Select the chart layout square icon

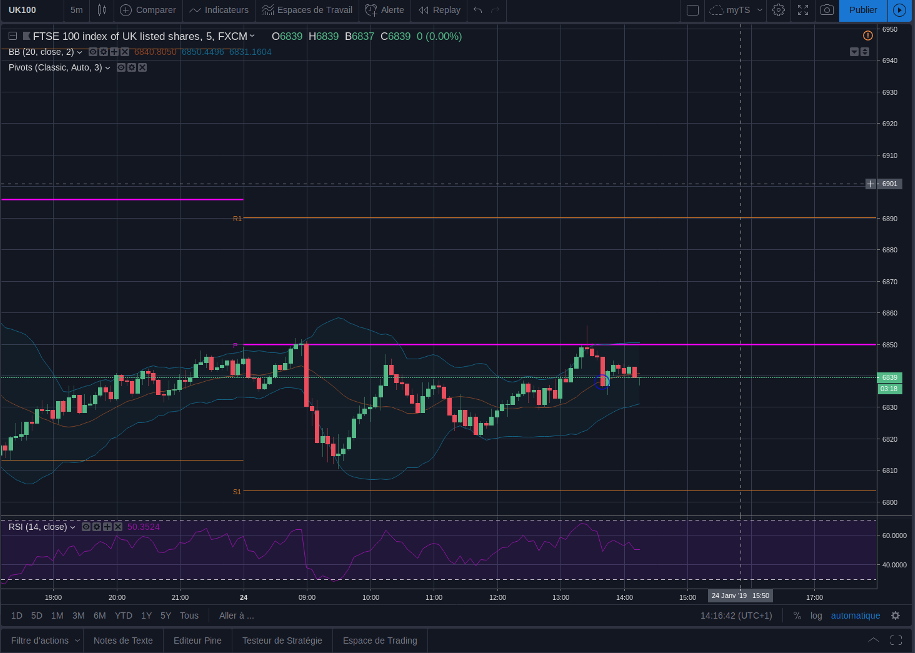pos(693,10)
